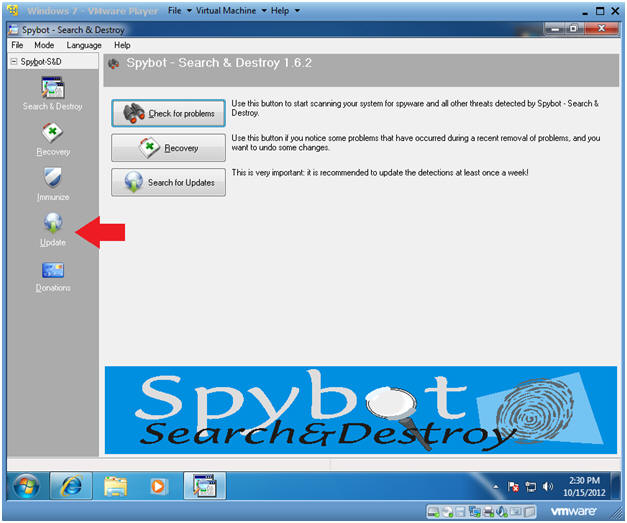Close the Spybot window
This screenshot has width=627, height=523.
pyautogui.click(x=601, y=28)
